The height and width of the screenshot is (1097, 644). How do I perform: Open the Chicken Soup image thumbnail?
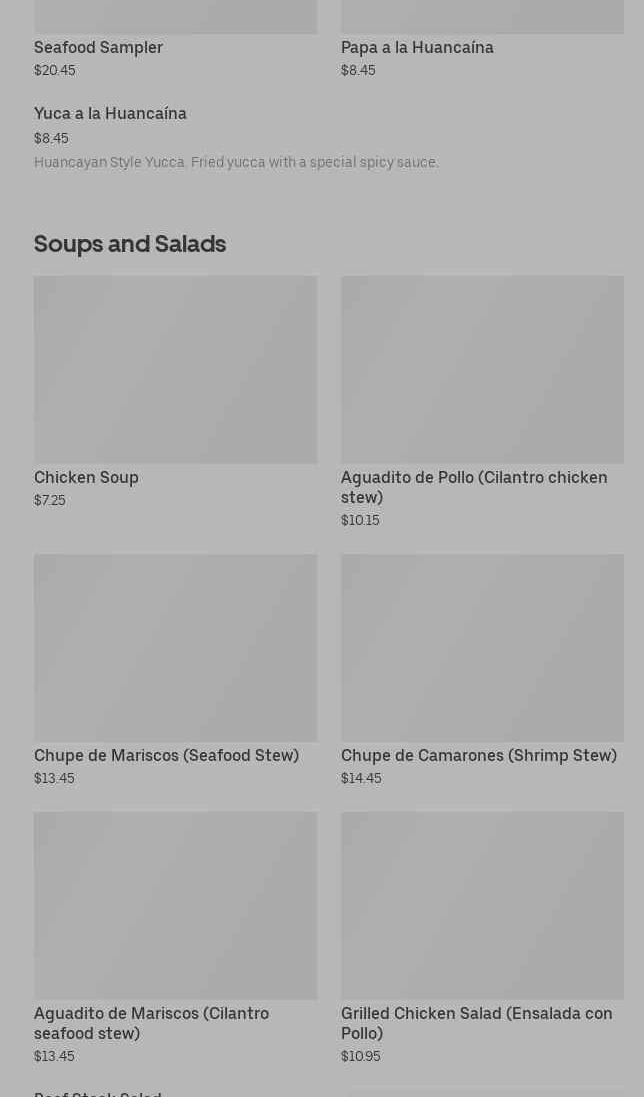(x=175, y=369)
